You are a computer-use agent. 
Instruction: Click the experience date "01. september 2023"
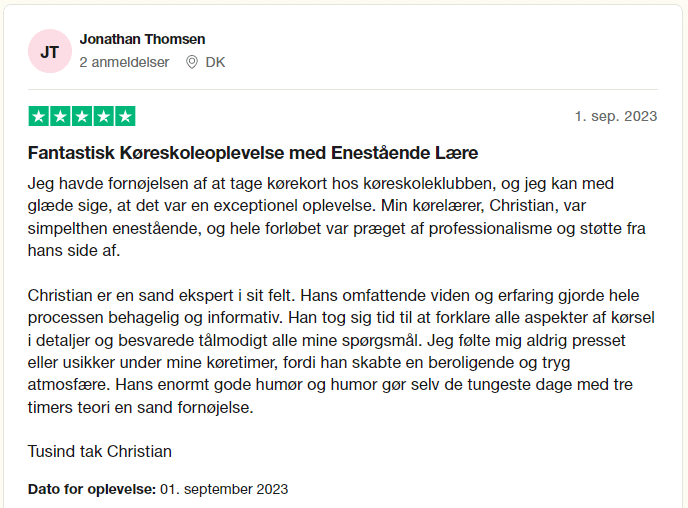(x=224, y=489)
